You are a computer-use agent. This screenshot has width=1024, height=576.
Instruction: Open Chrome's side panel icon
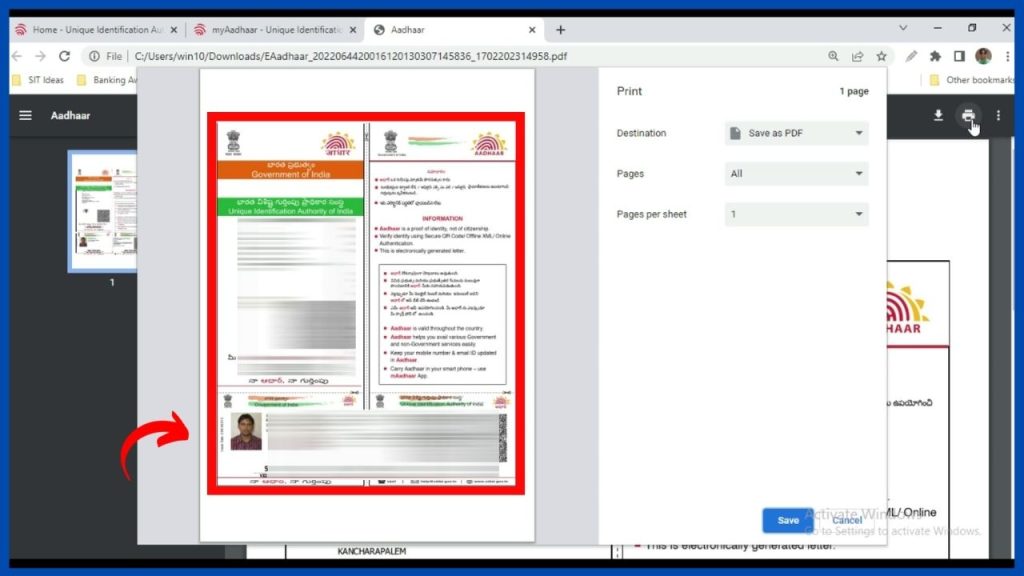959,57
